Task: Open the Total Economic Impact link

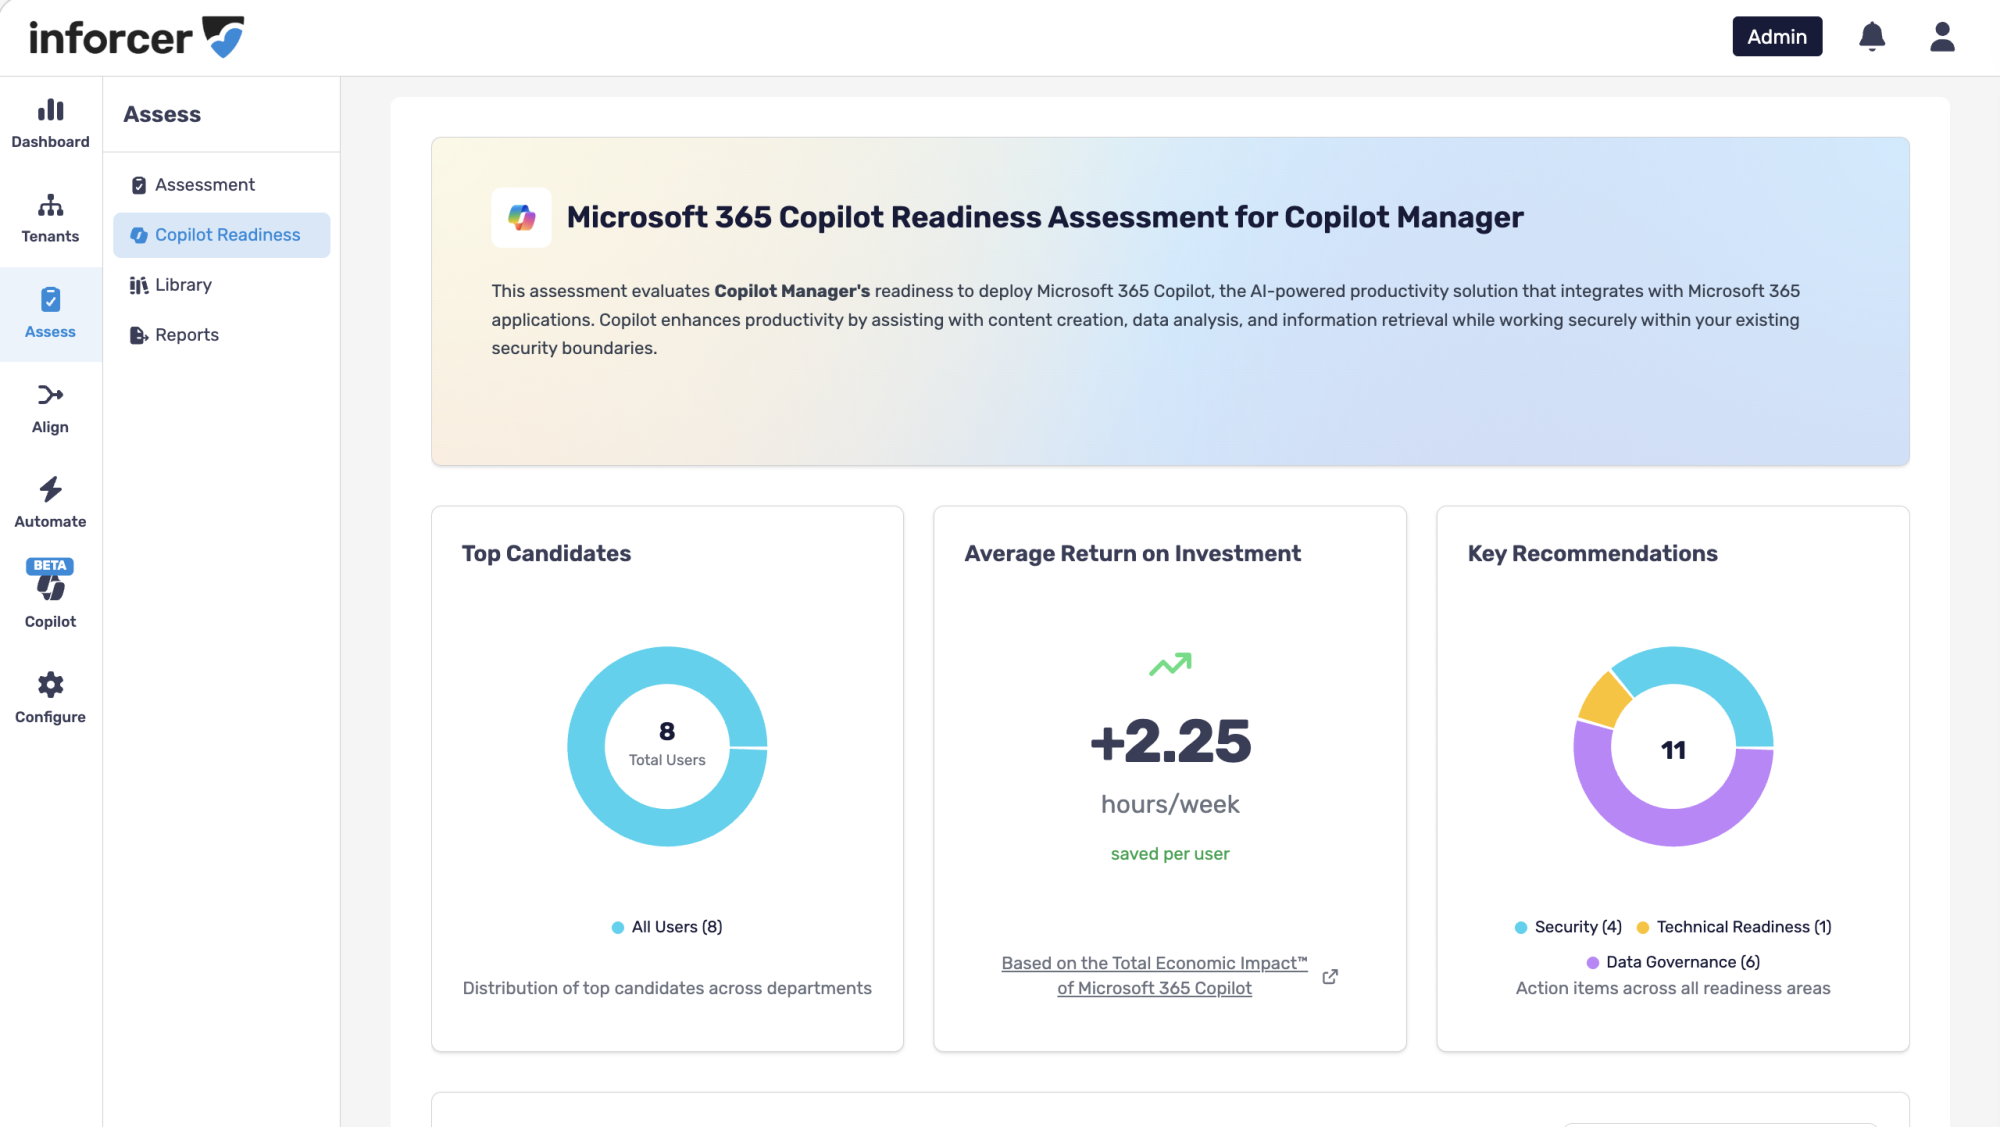Action: [1154, 975]
